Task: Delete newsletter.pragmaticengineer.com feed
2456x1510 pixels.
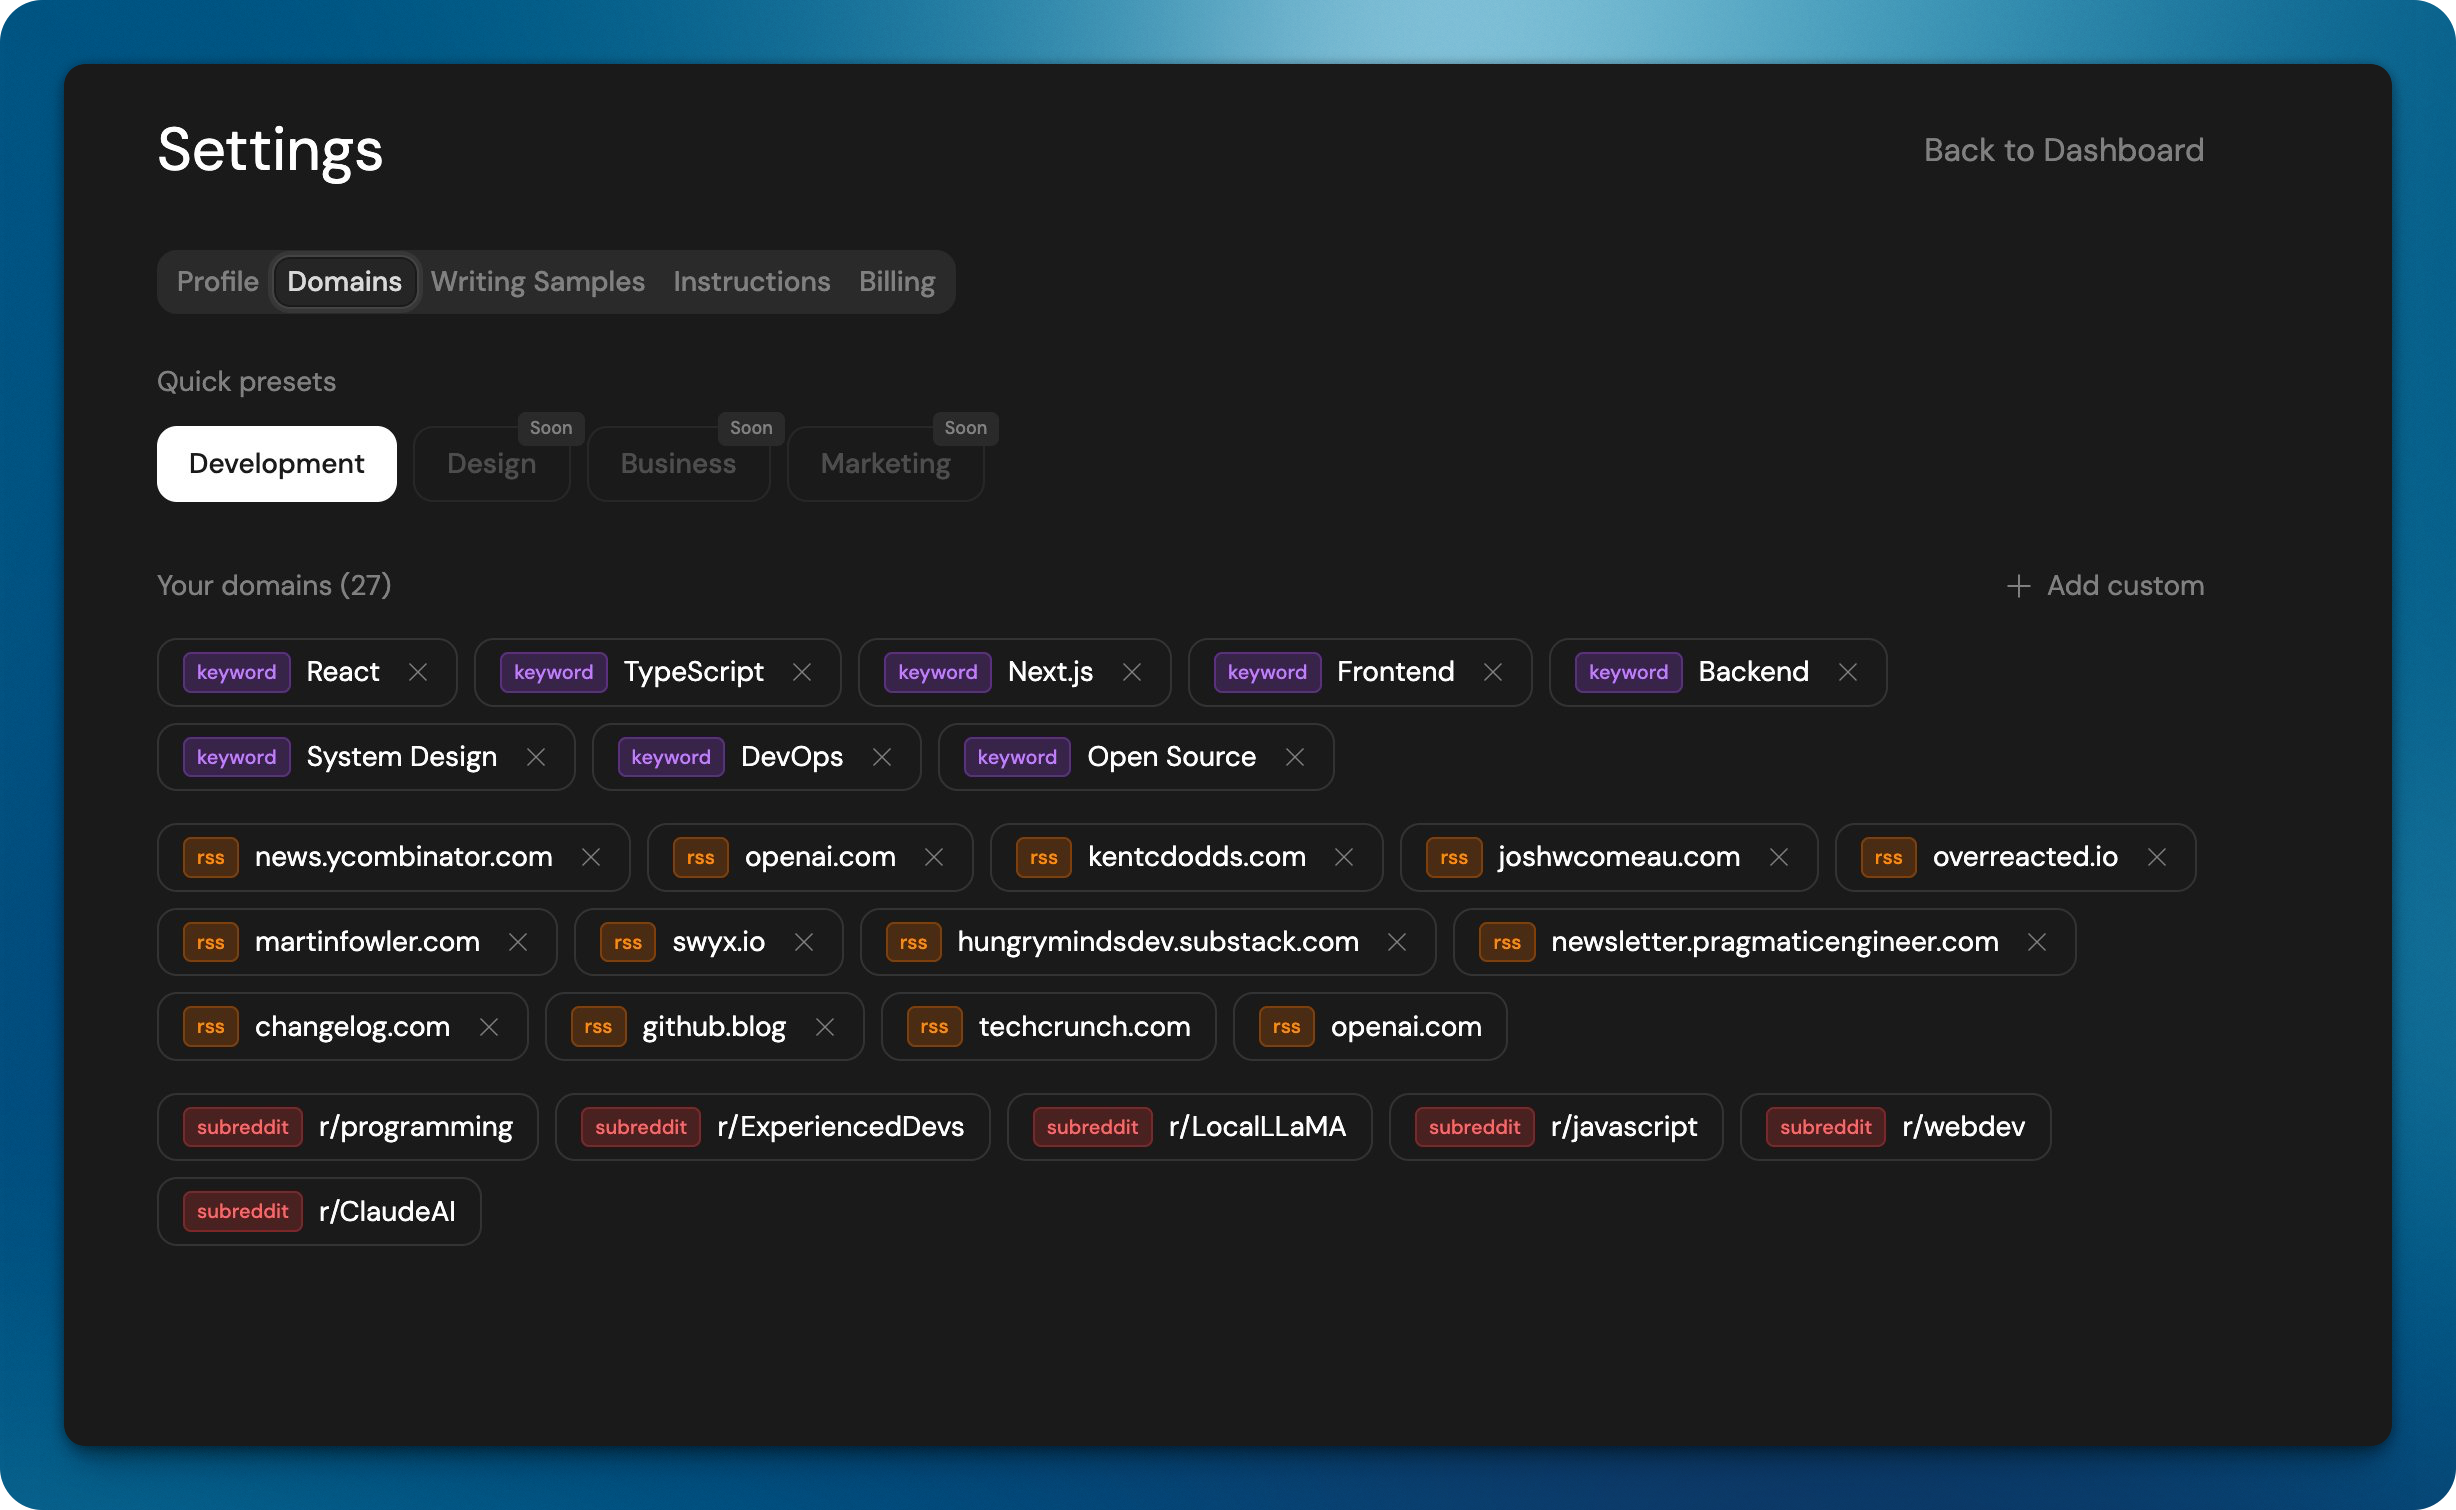Action: click(2037, 942)
